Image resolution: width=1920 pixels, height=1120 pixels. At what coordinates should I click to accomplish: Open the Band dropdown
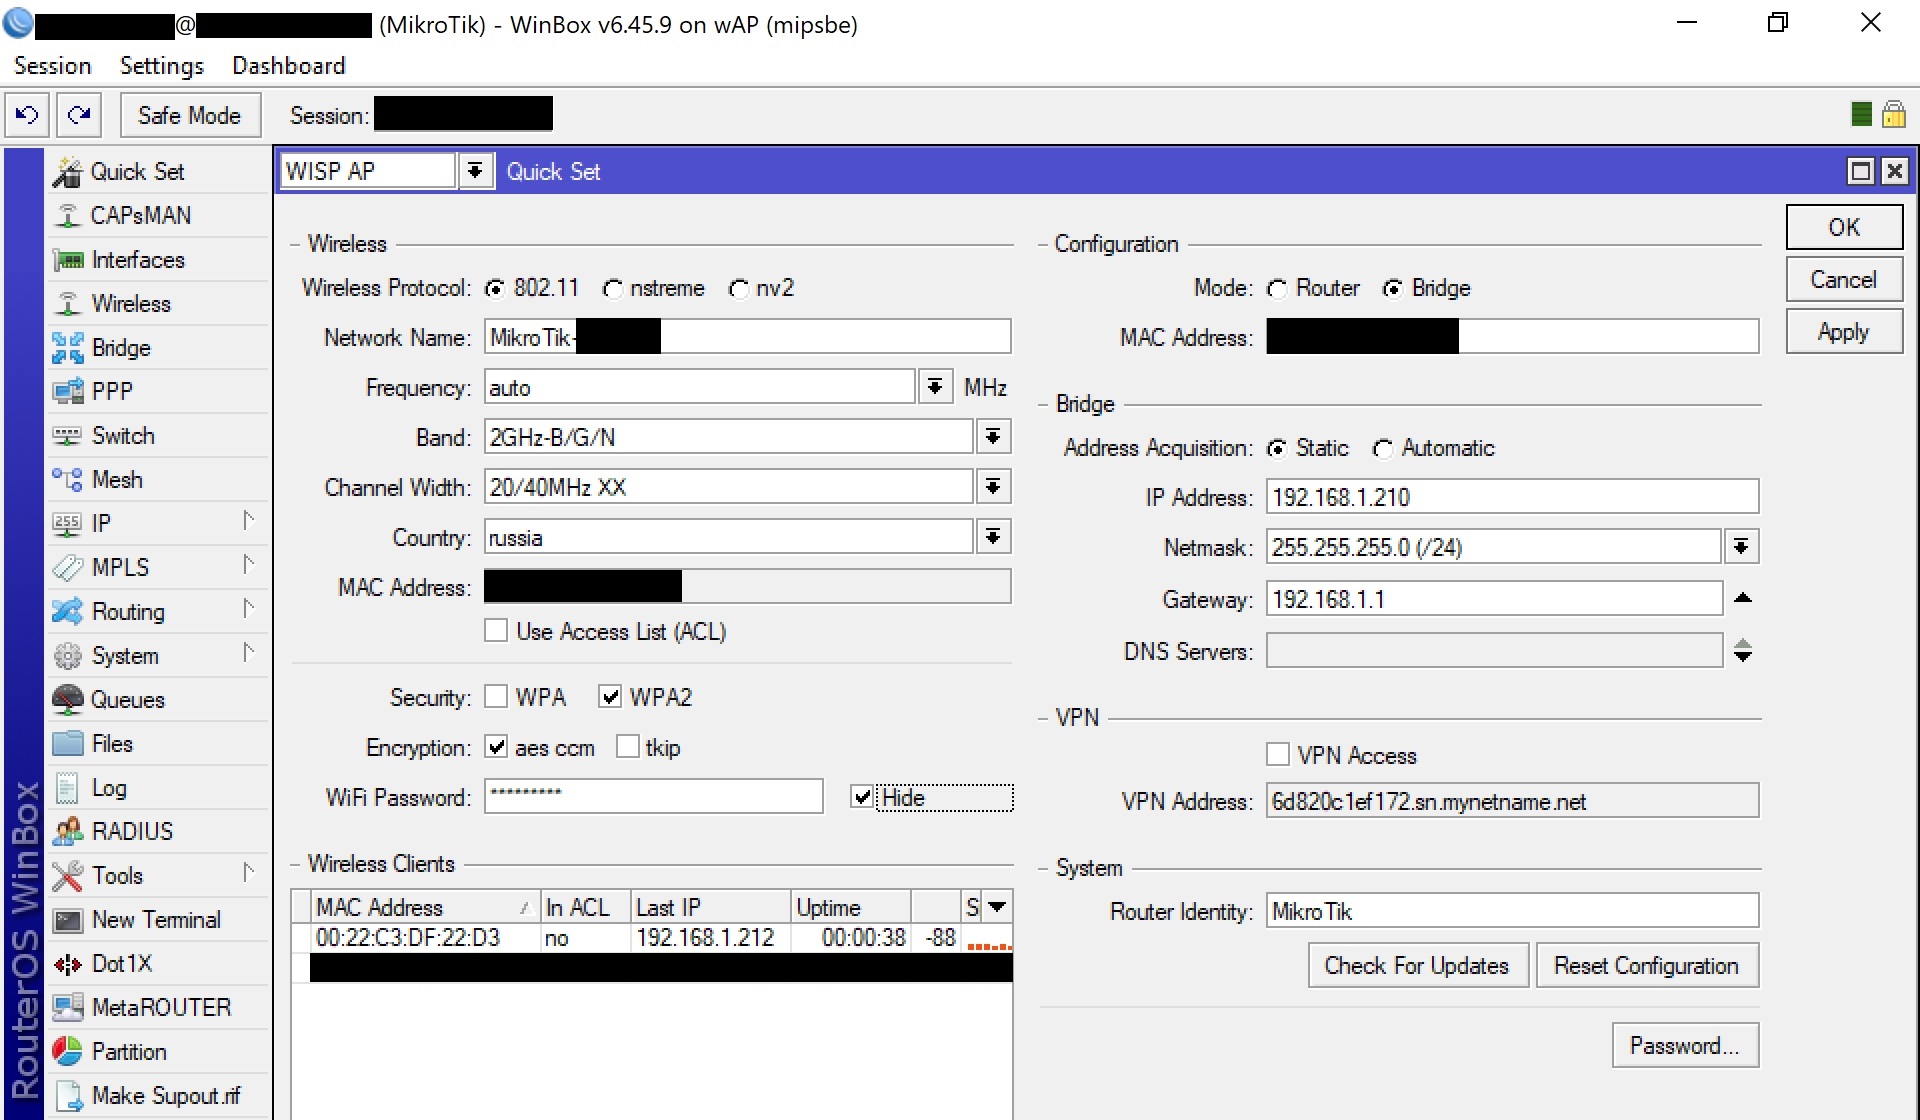(x=993, y=437)
